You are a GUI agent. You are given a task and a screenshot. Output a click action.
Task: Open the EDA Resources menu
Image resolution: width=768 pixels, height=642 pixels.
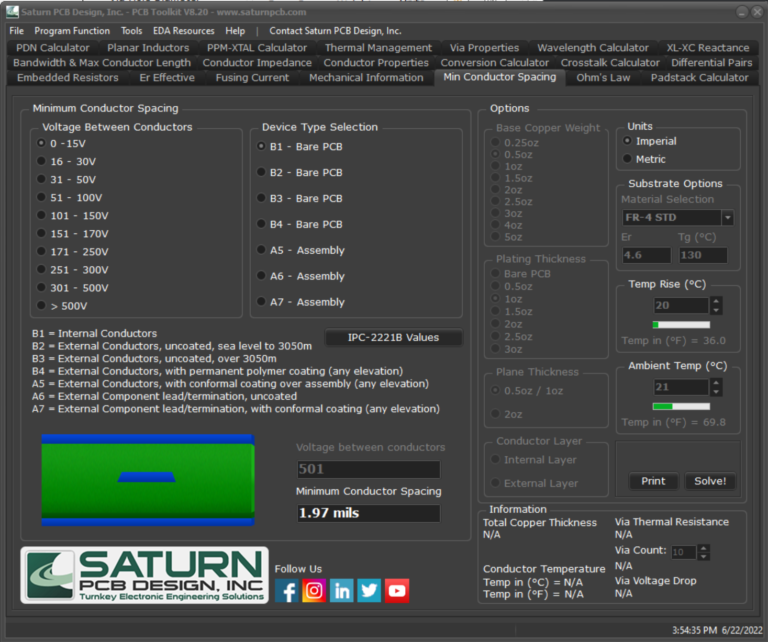tap(183, 31)
